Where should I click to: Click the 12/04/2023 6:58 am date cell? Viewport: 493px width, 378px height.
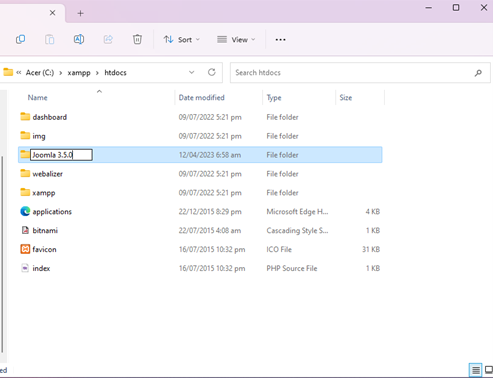point(210,155)
